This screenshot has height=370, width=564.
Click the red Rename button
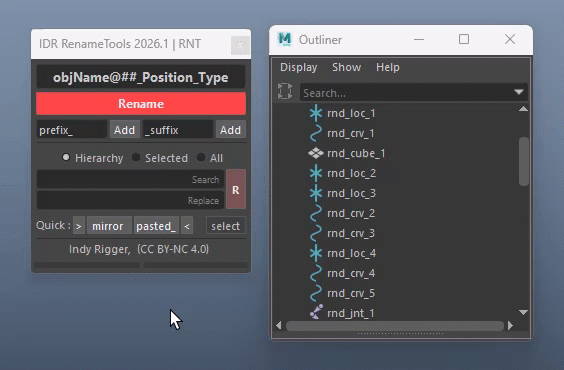point(141,104)
